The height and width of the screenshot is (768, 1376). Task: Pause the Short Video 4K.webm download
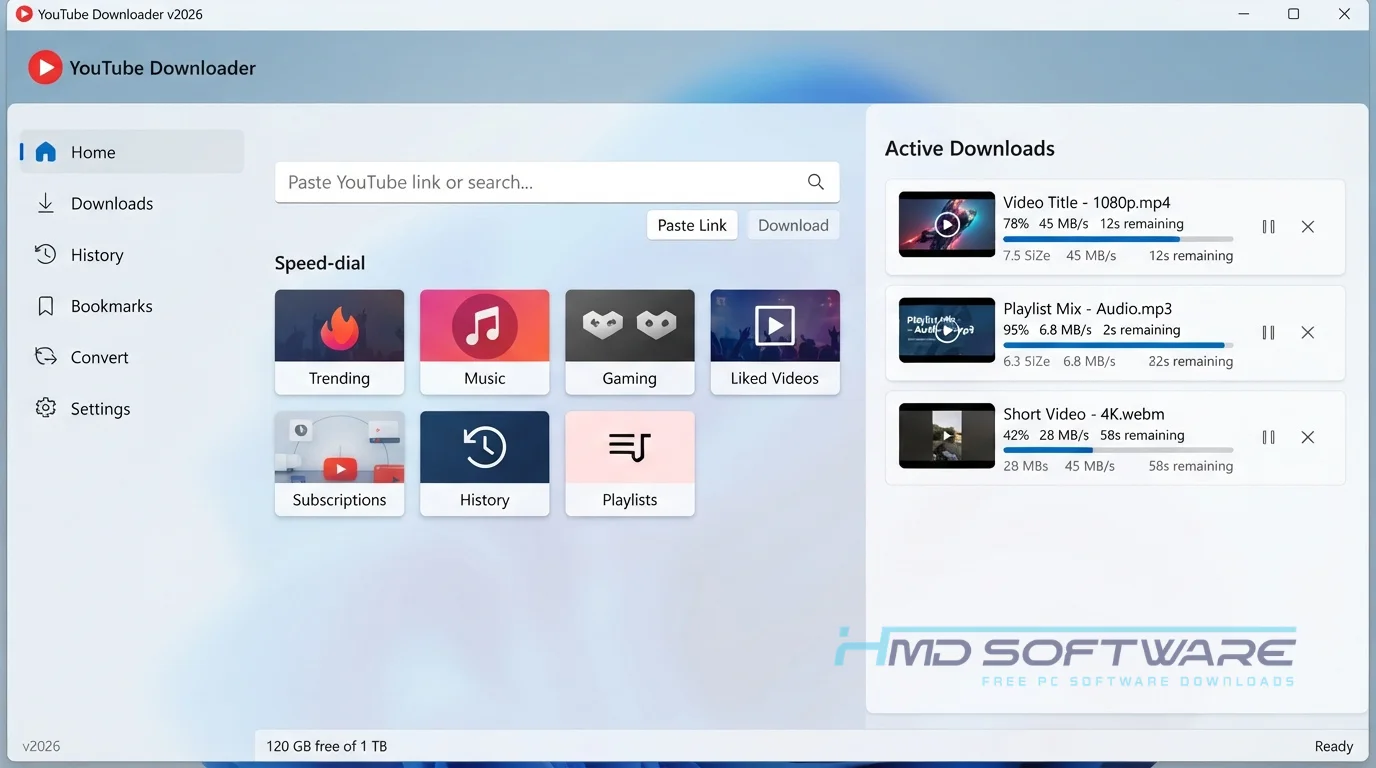(x=1269, y=437)
